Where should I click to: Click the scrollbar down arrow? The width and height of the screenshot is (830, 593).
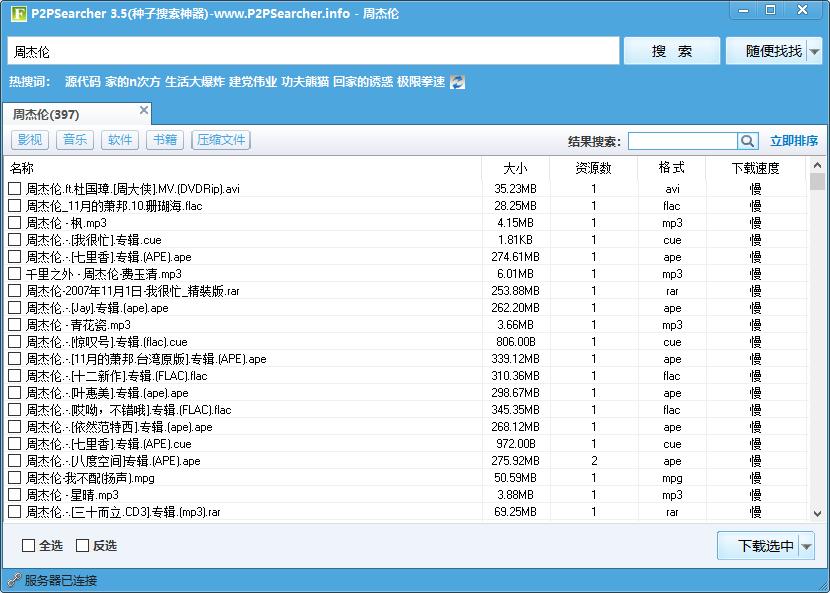(817, 513)
